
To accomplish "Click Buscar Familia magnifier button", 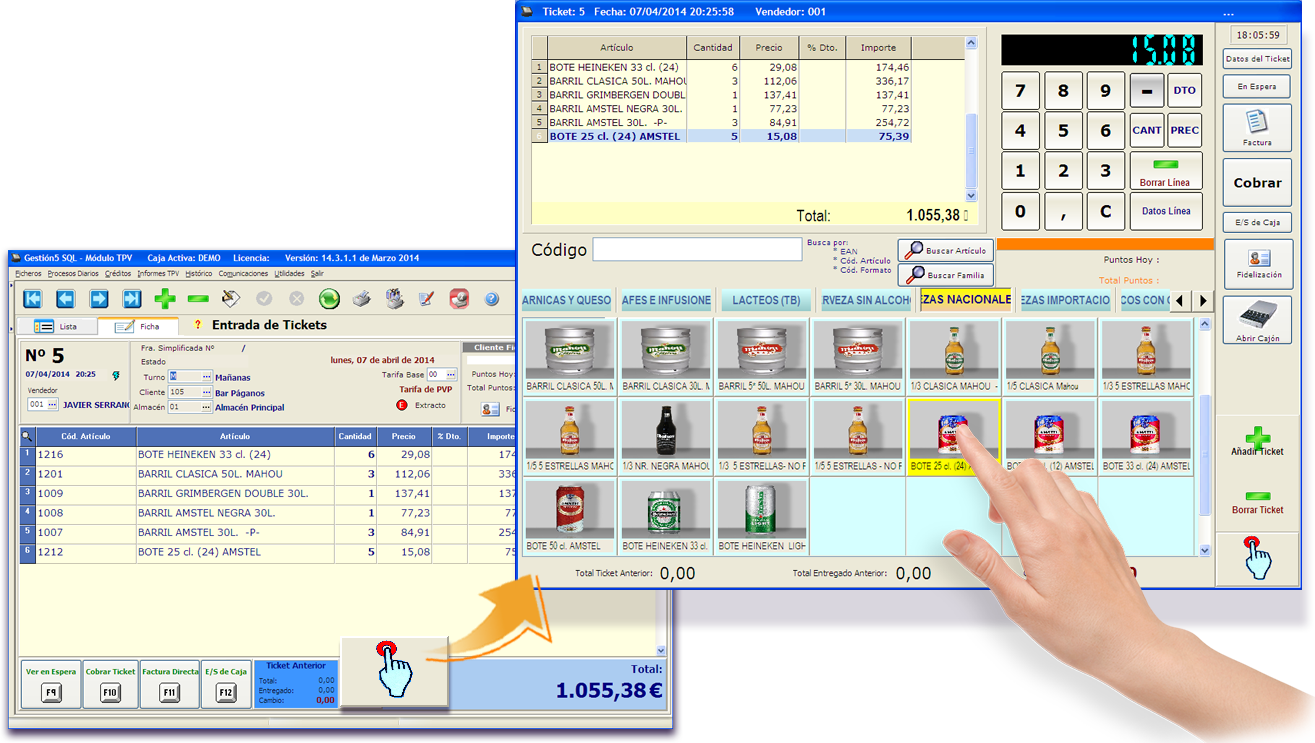I will (x=945, y=275).
